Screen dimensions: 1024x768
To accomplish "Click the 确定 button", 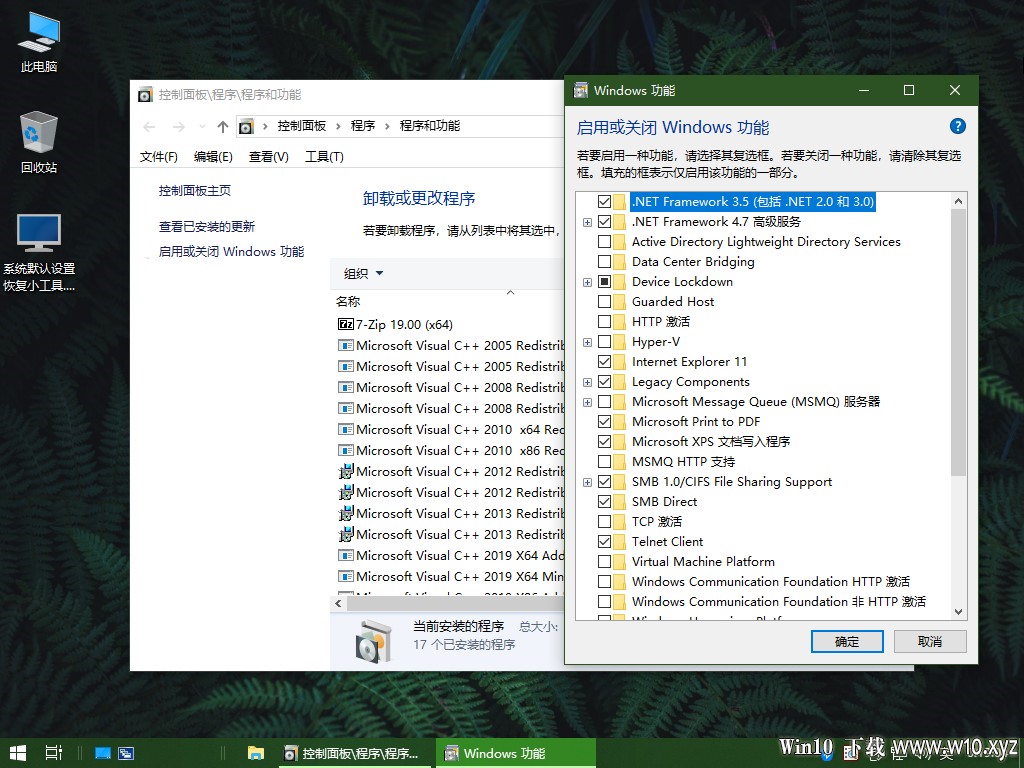I will tap(847, 641).
